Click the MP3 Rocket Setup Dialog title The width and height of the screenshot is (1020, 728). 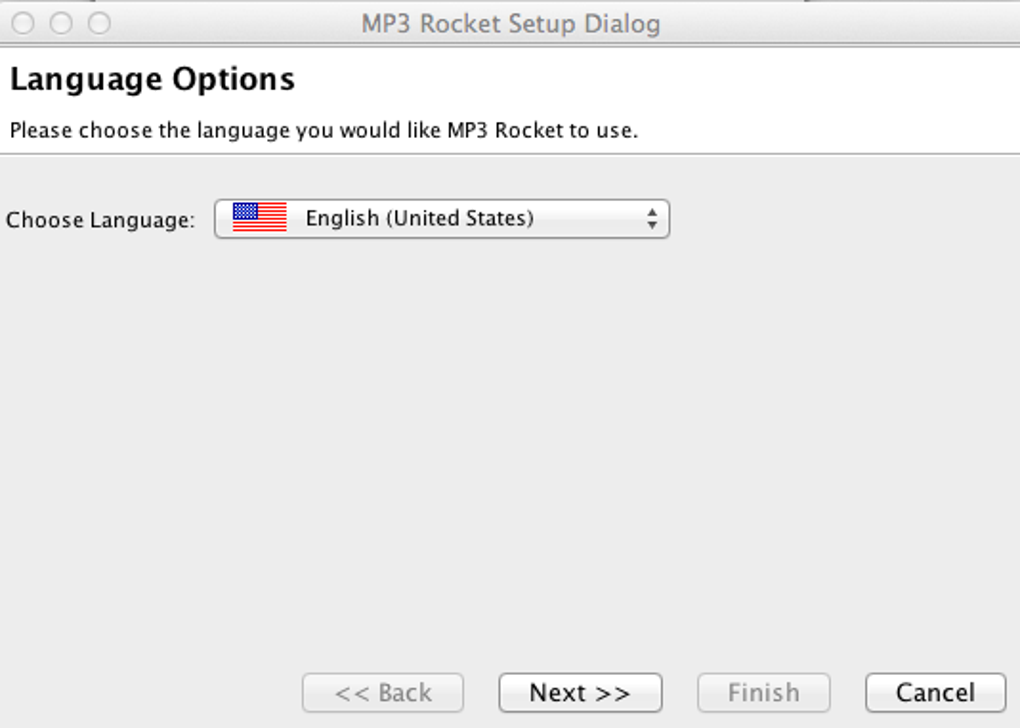(x=510, y=23)
